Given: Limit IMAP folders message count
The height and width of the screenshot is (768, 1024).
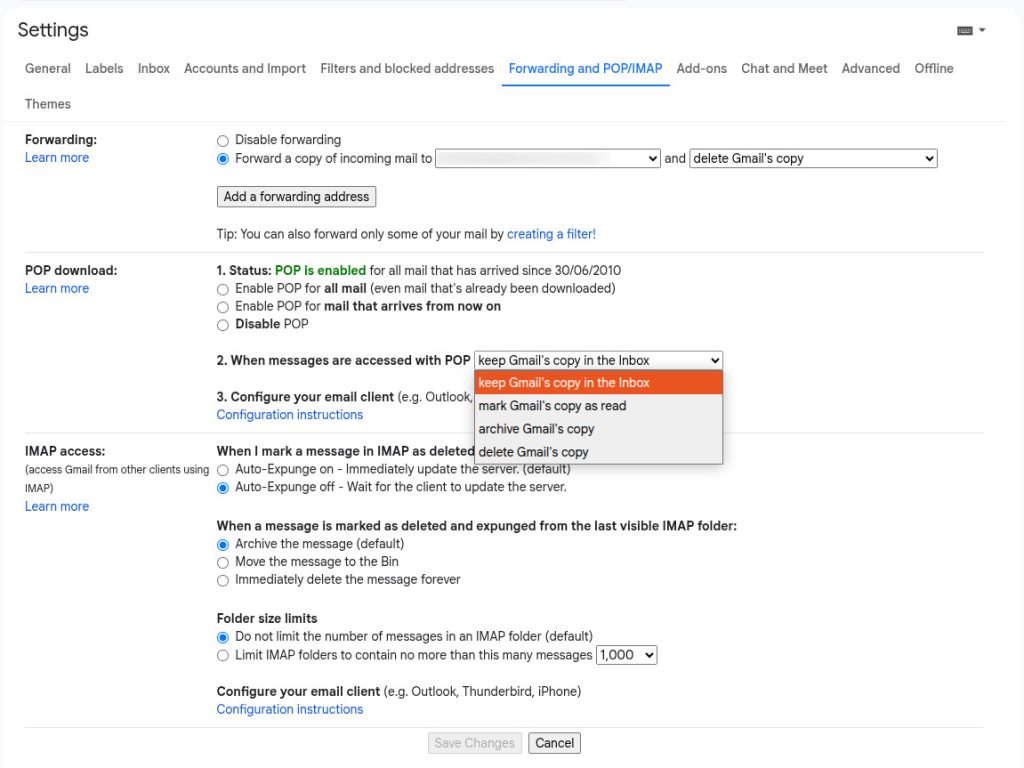Looking at the screenshot, I should click(222, 655).
